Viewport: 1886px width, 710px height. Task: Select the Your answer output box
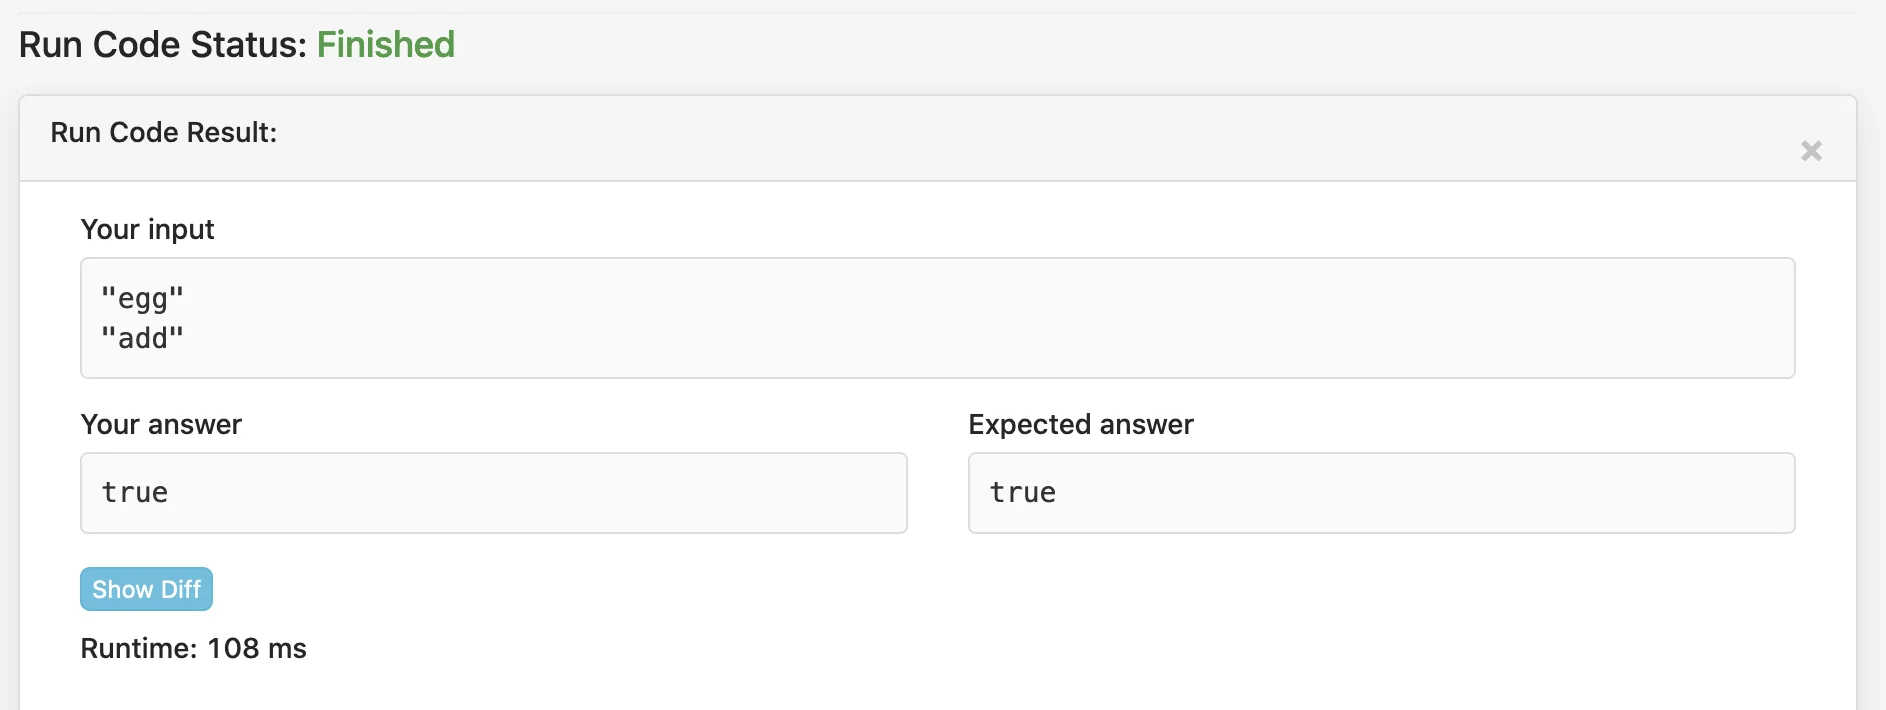click(x=494, y=493)
